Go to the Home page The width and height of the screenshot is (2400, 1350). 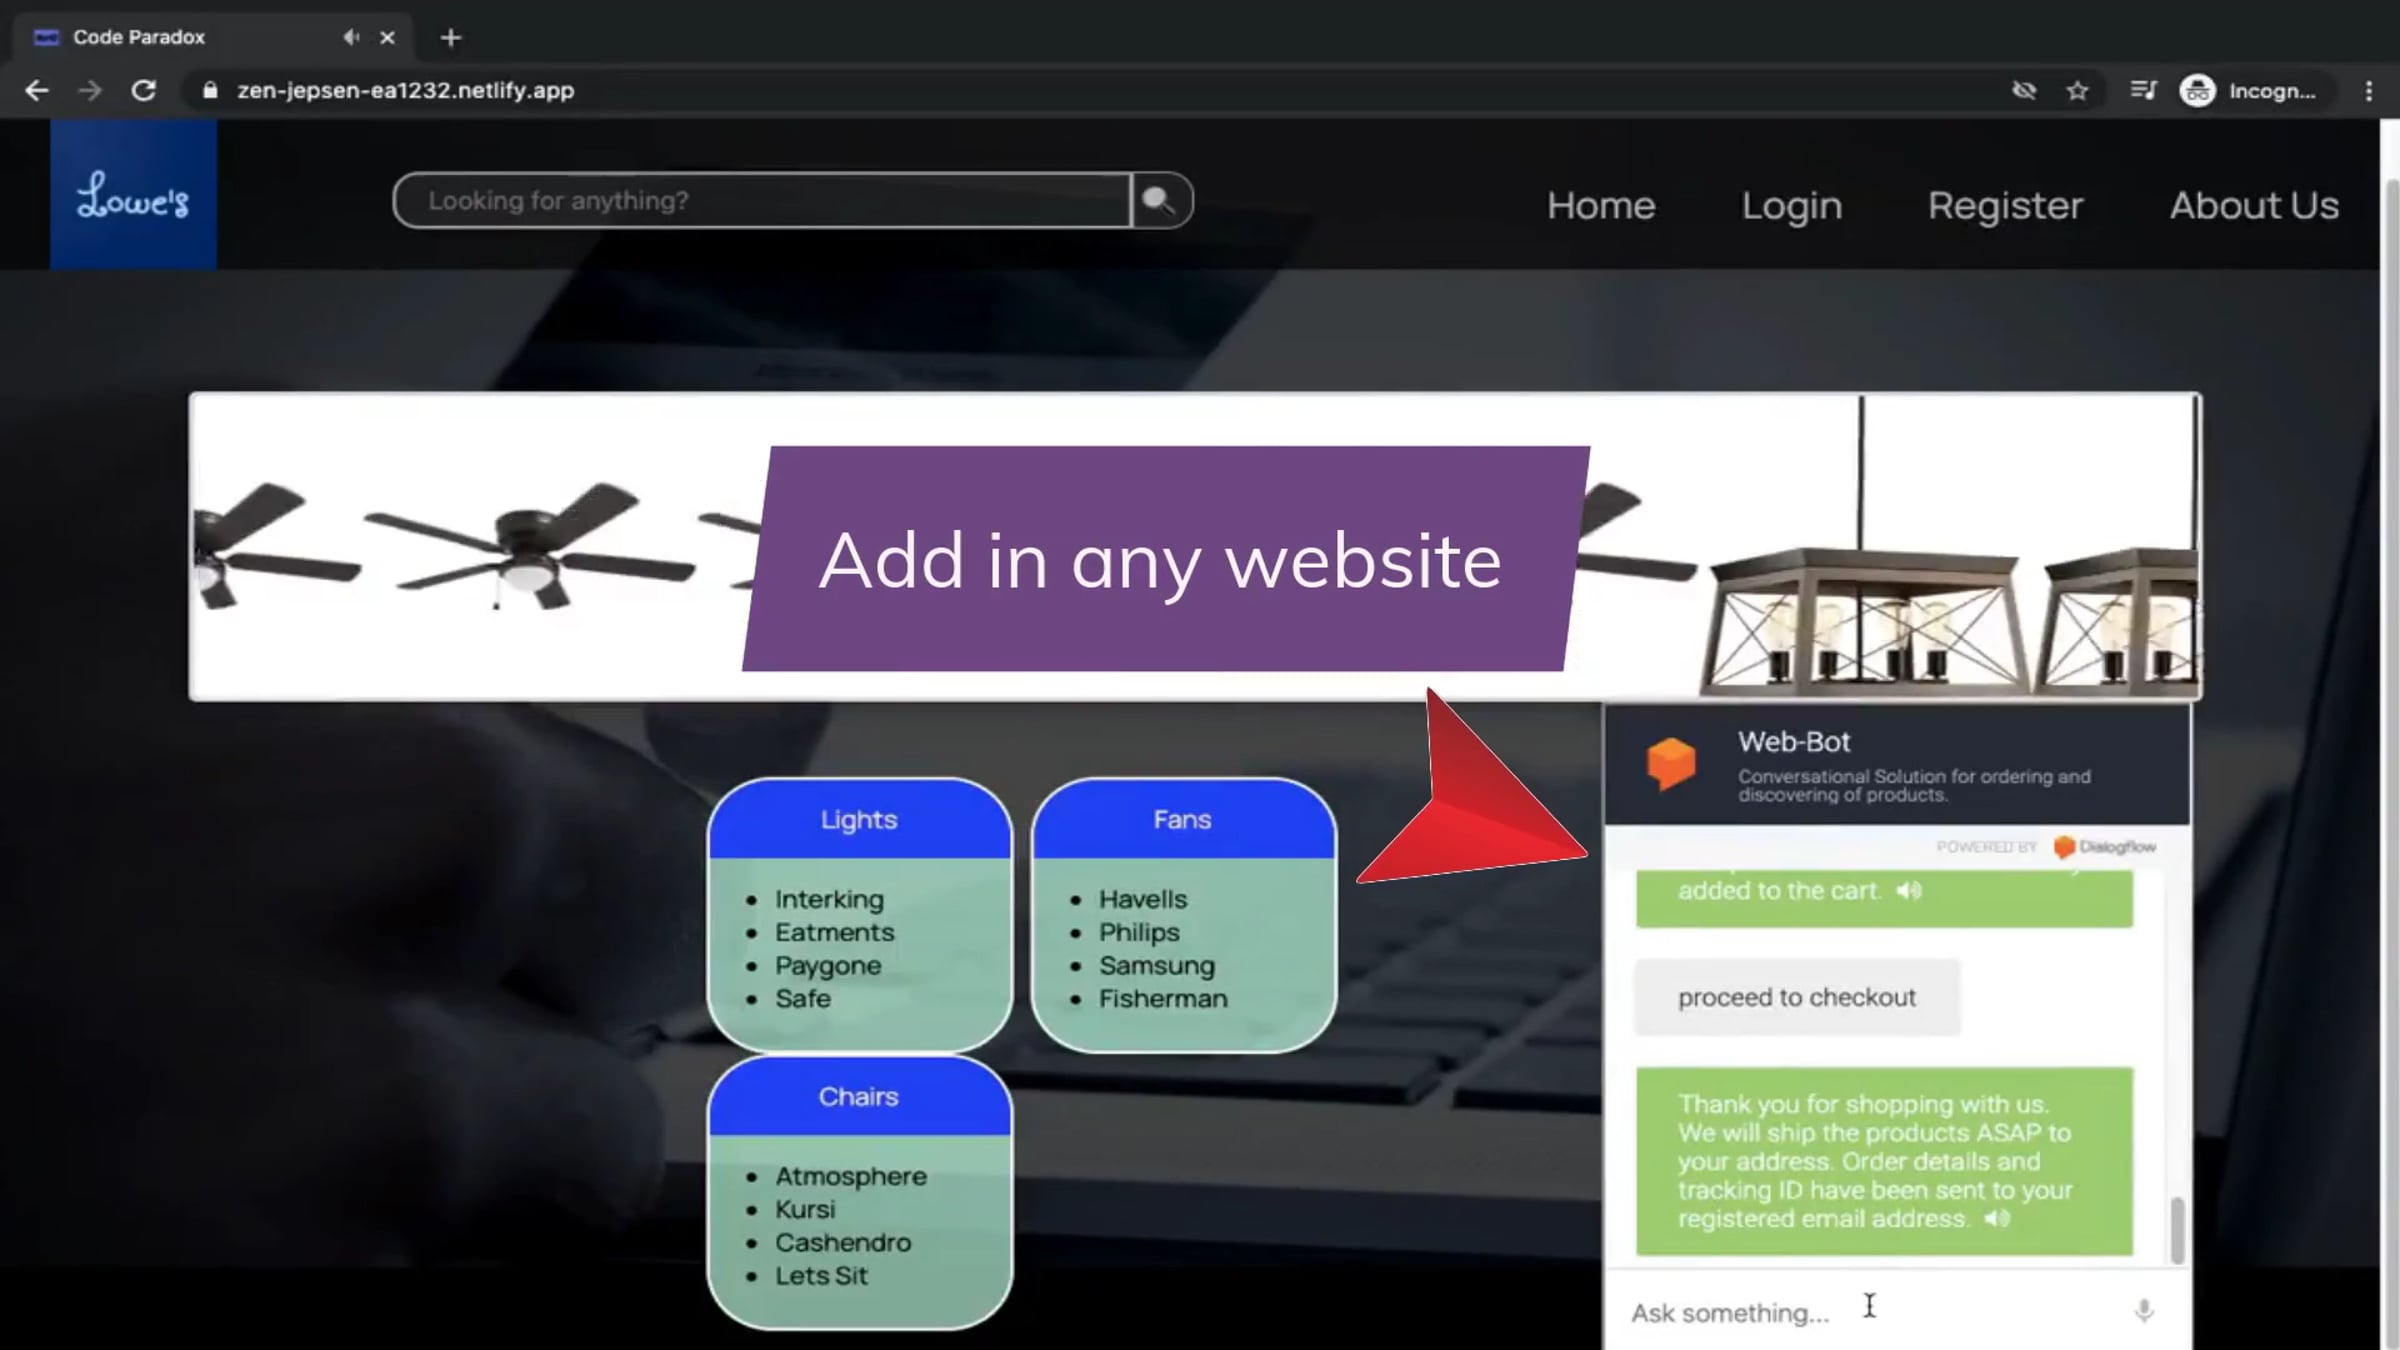click(1601, 205)
